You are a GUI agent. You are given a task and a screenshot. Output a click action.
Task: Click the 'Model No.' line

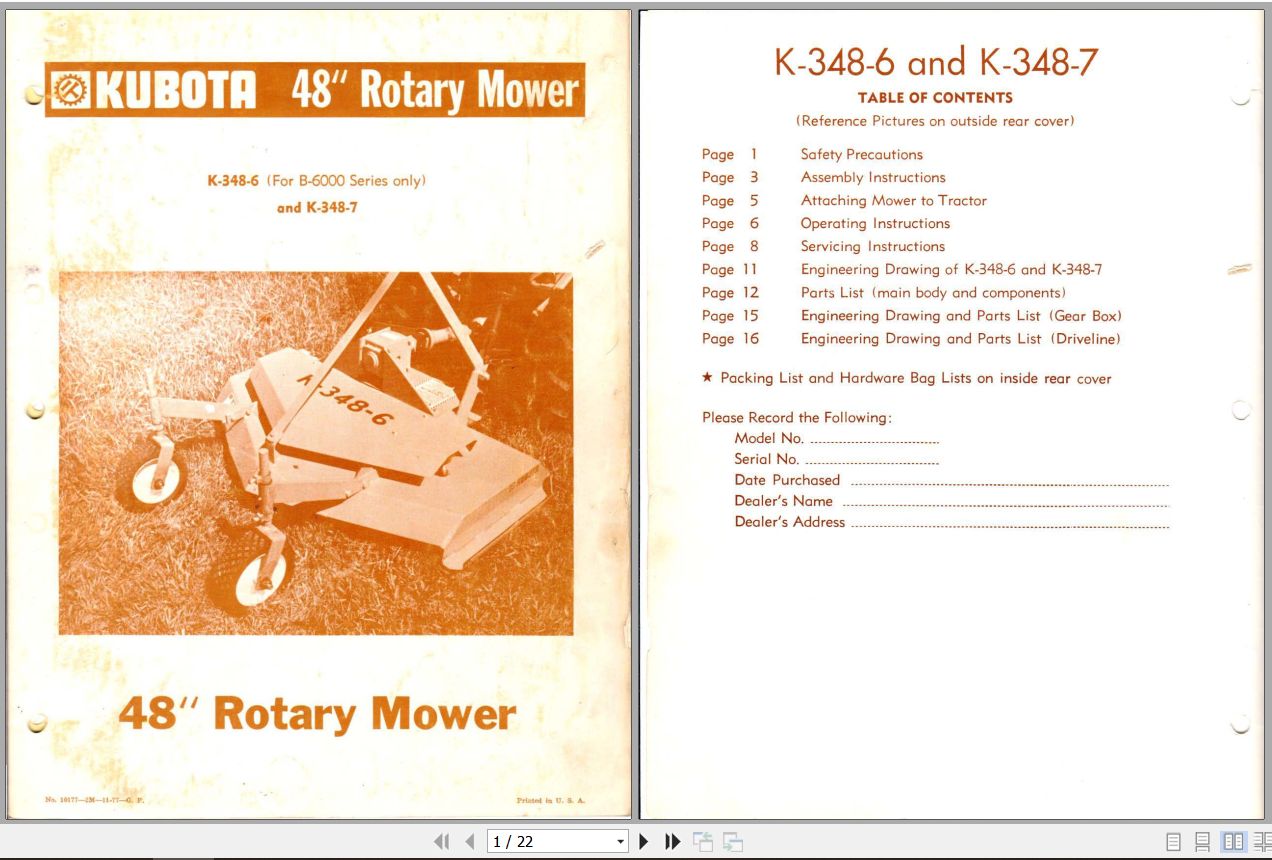(836, 438)
